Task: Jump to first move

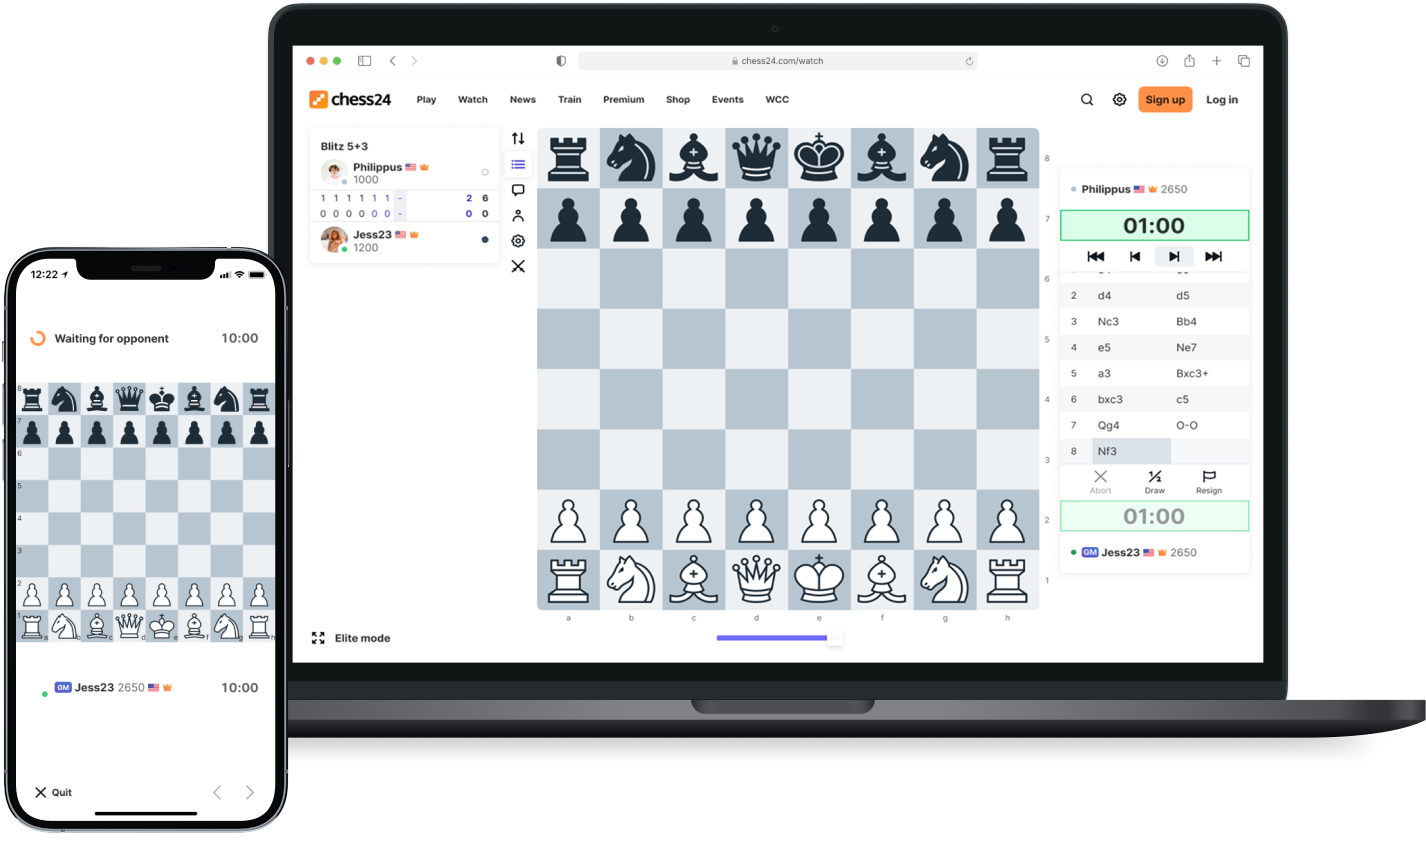Action: click(1095, 257)
